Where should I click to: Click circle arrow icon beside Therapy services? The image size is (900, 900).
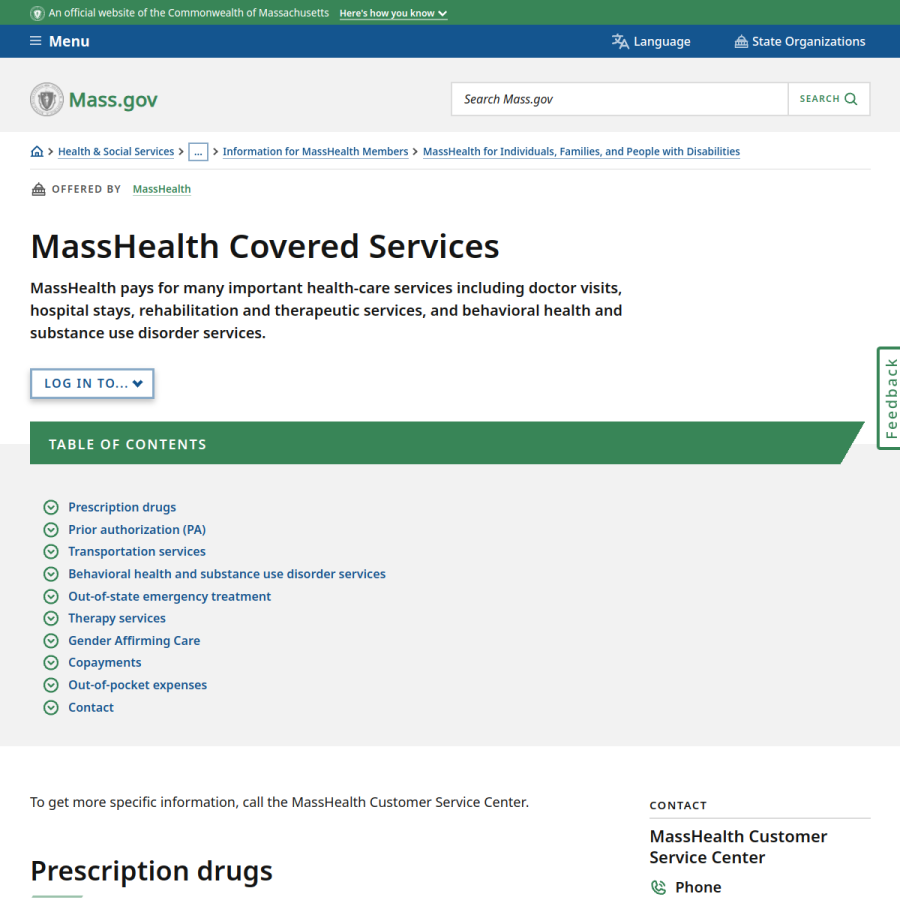[51, 618]
